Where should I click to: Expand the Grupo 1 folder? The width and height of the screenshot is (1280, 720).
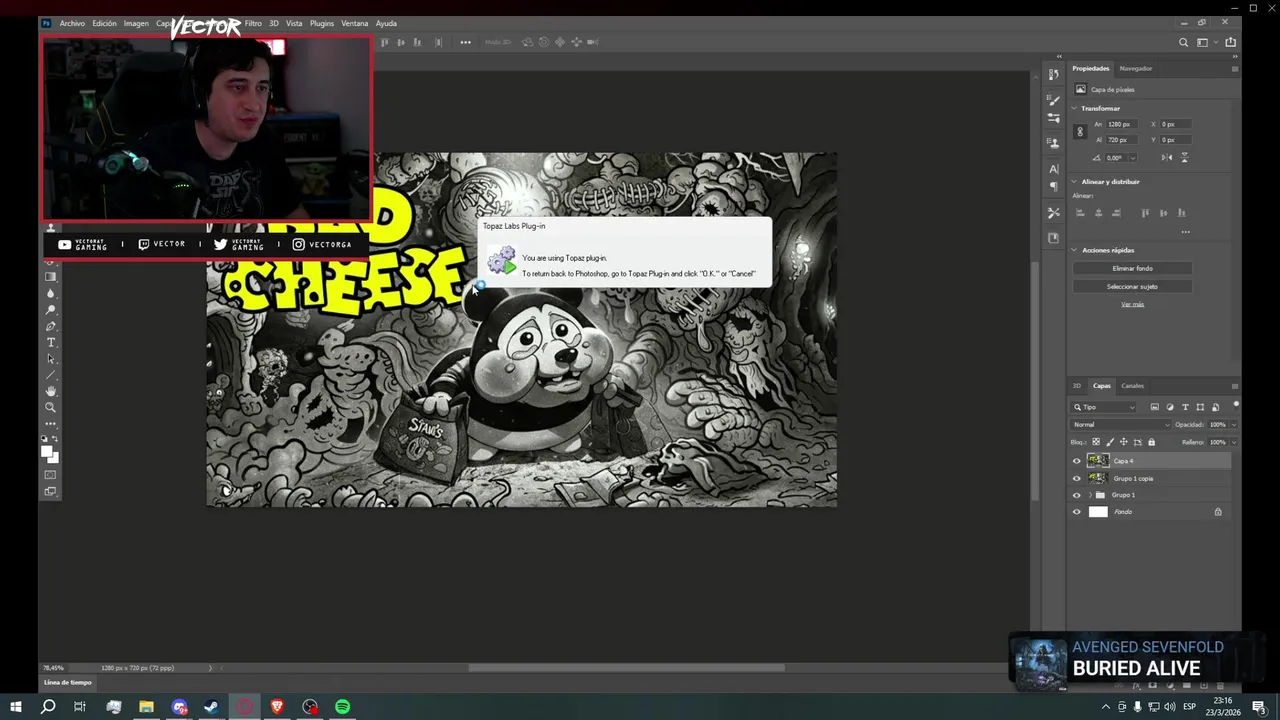1090,495
